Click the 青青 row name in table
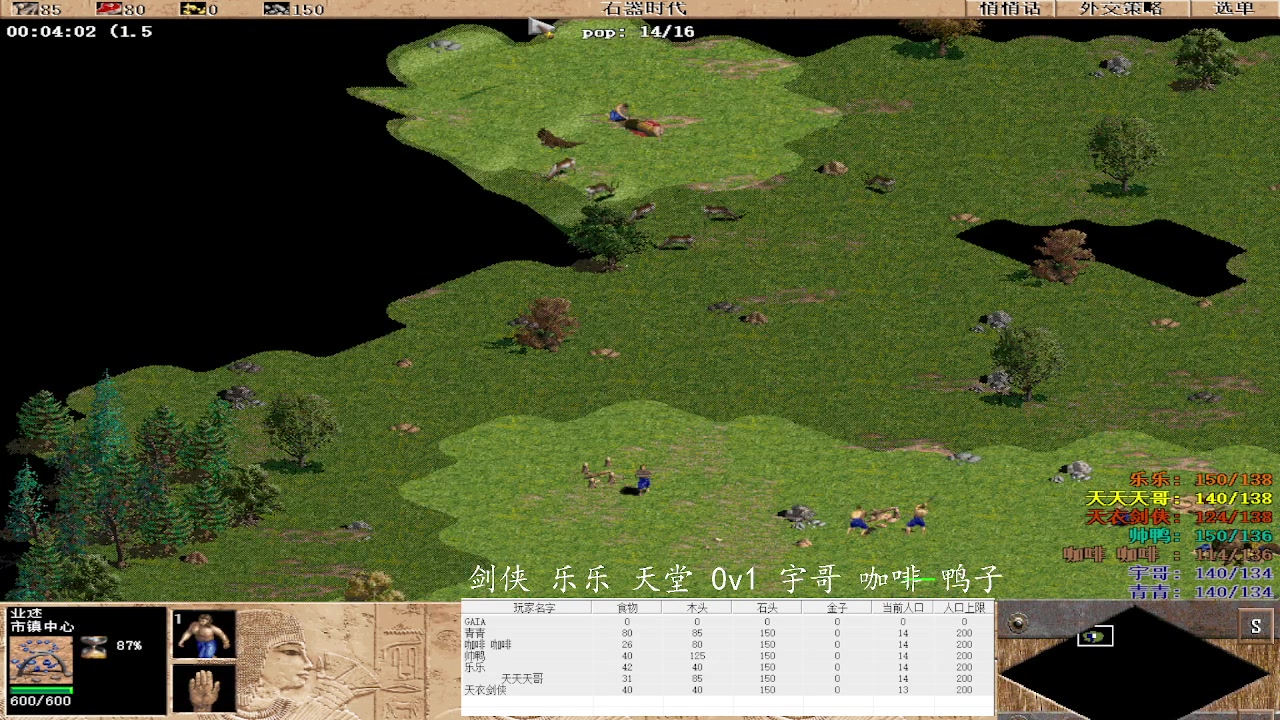 [475, 633]
